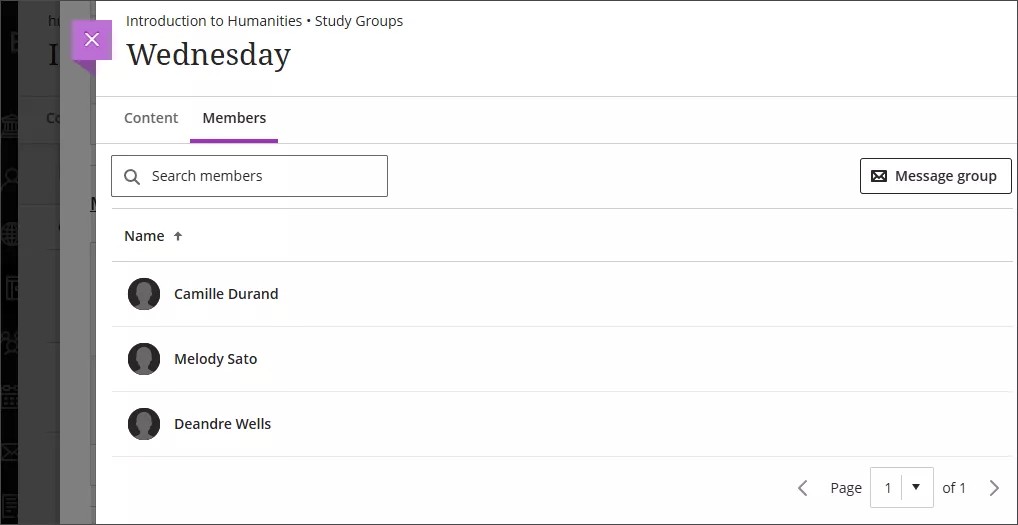Click the dropdown triangle in page selector
This screenshot has width=1018, height=525.
916,487
